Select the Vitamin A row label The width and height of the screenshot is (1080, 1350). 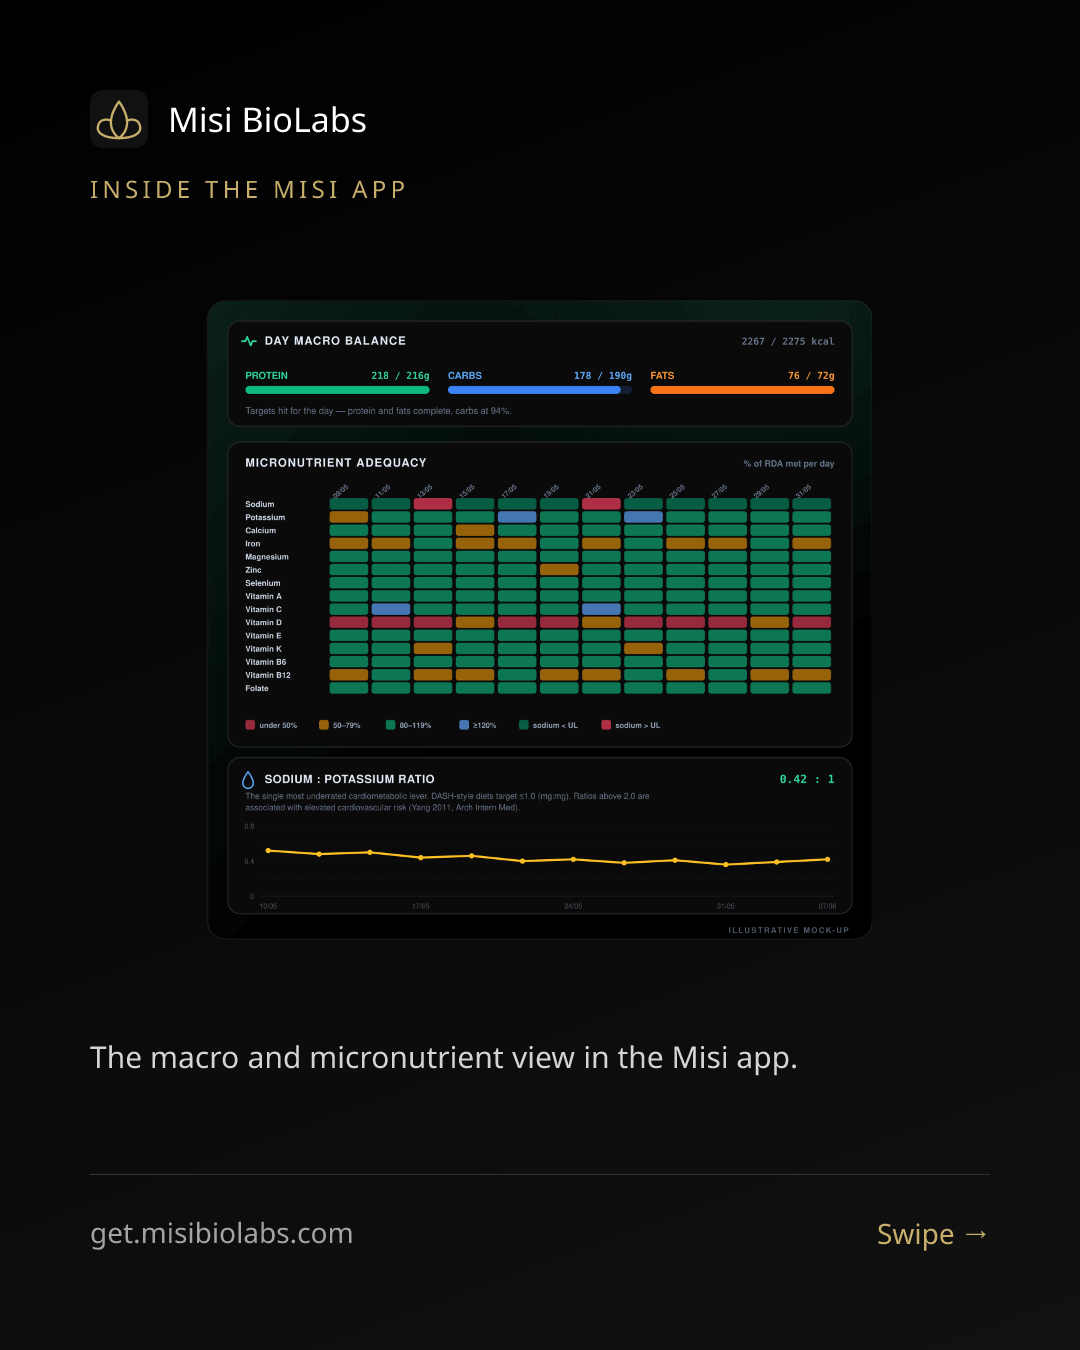pyautogui.click(x=264, y=596)
